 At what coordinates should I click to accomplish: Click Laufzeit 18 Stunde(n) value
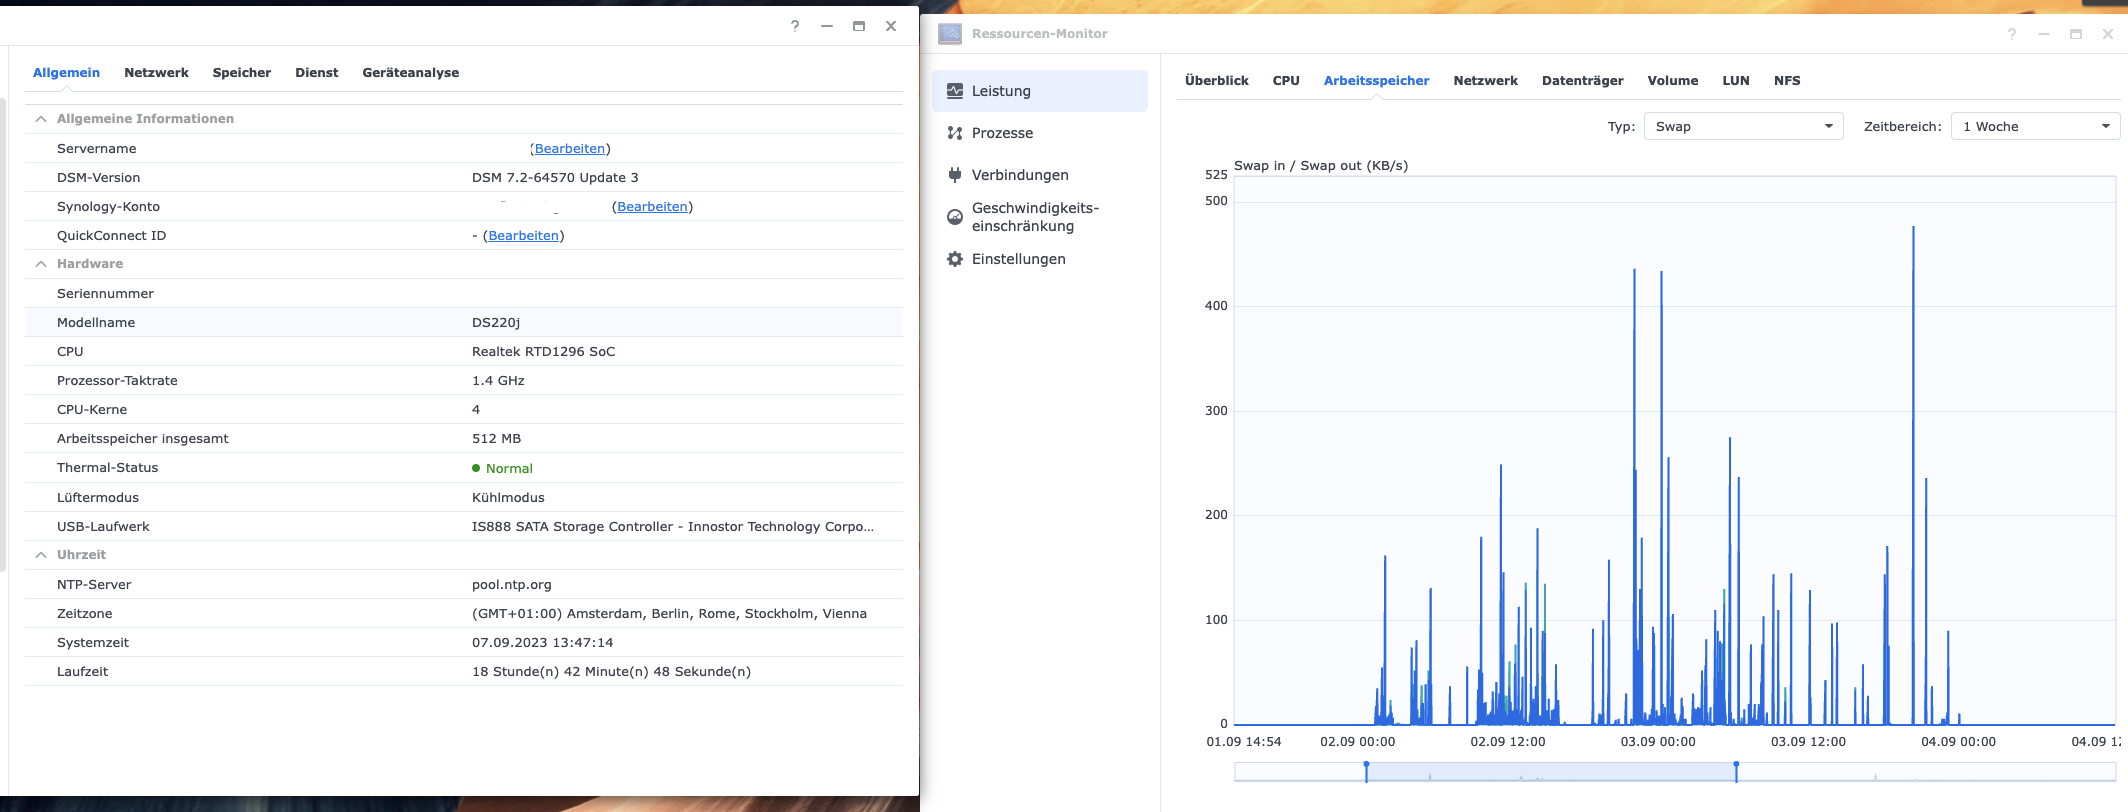[611, 672]
